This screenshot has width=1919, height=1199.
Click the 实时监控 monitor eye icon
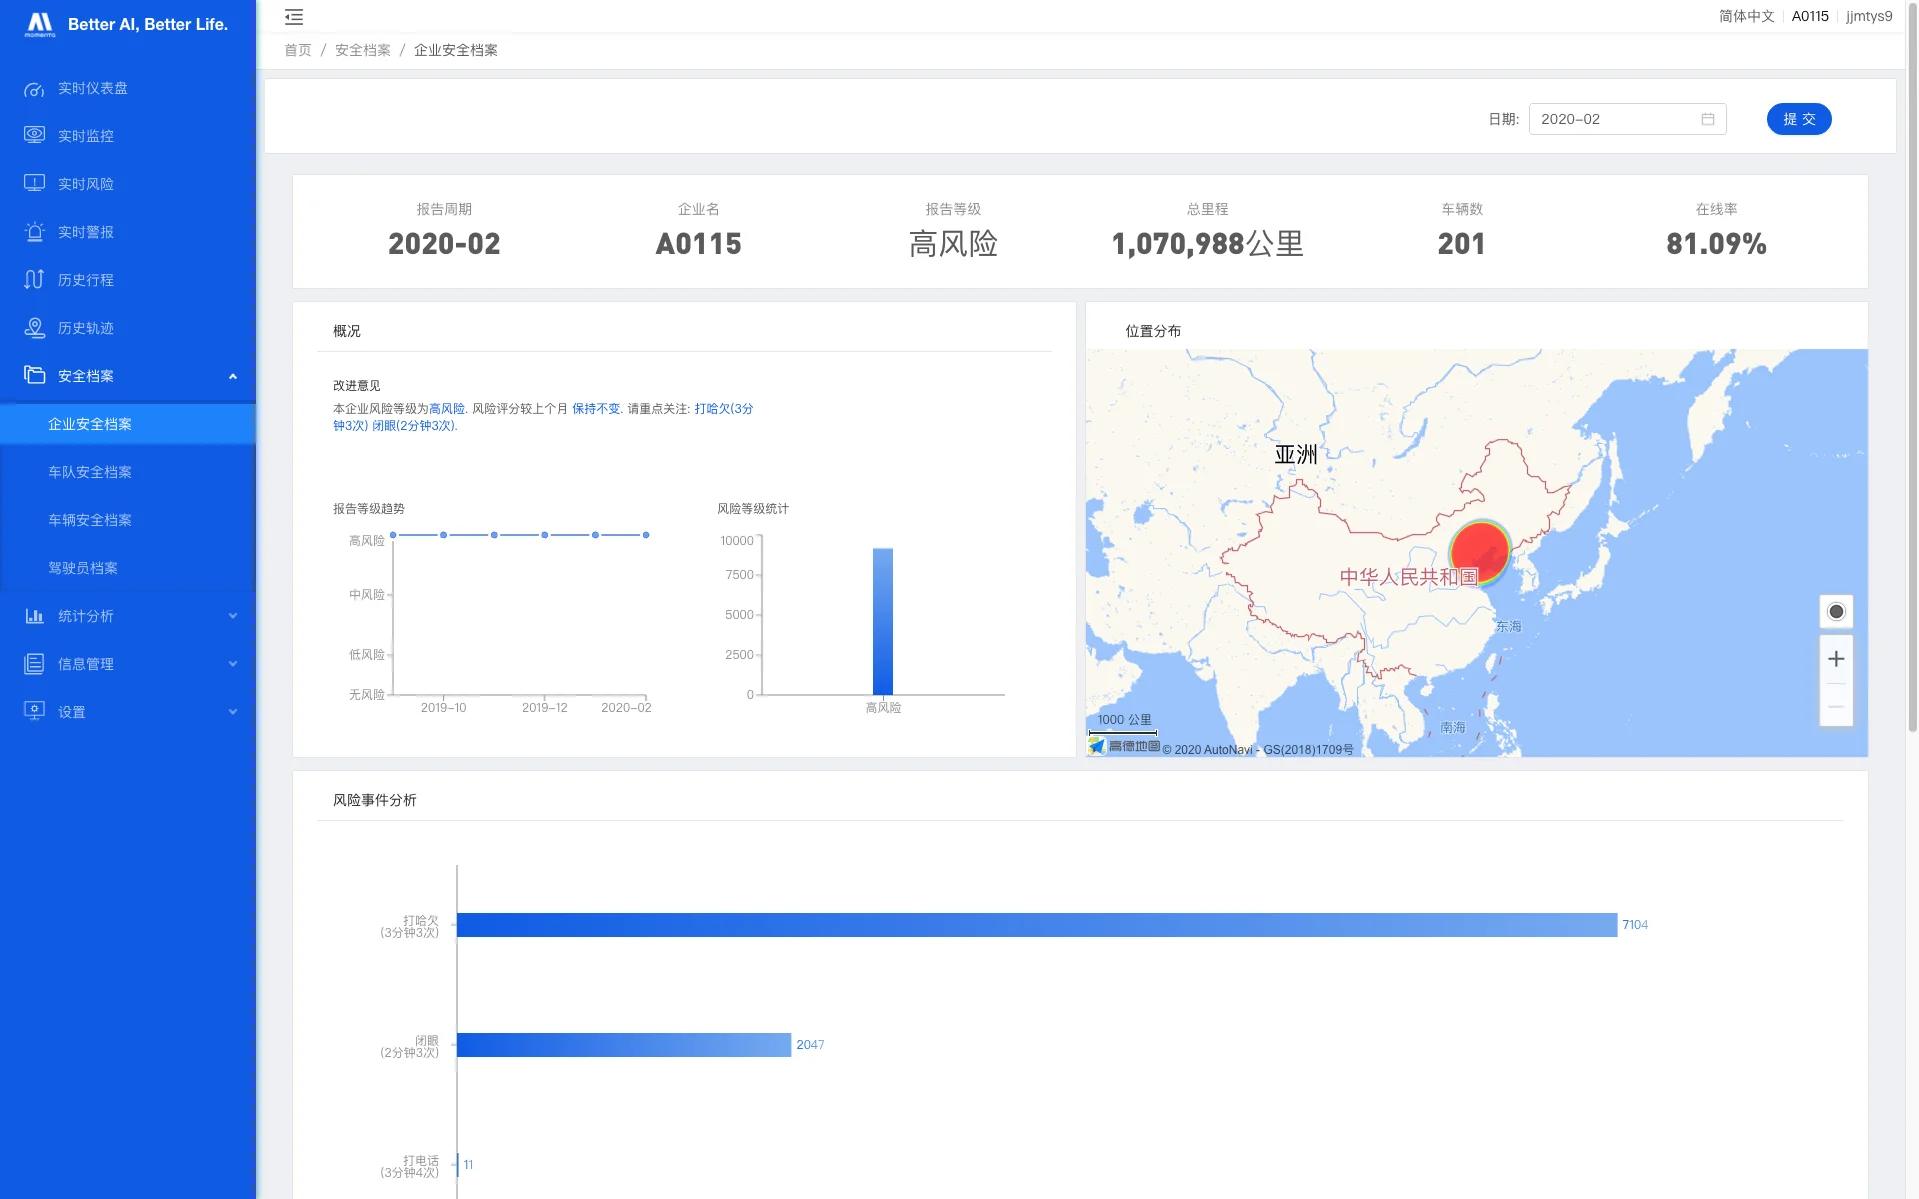click(x=34, y=135)
